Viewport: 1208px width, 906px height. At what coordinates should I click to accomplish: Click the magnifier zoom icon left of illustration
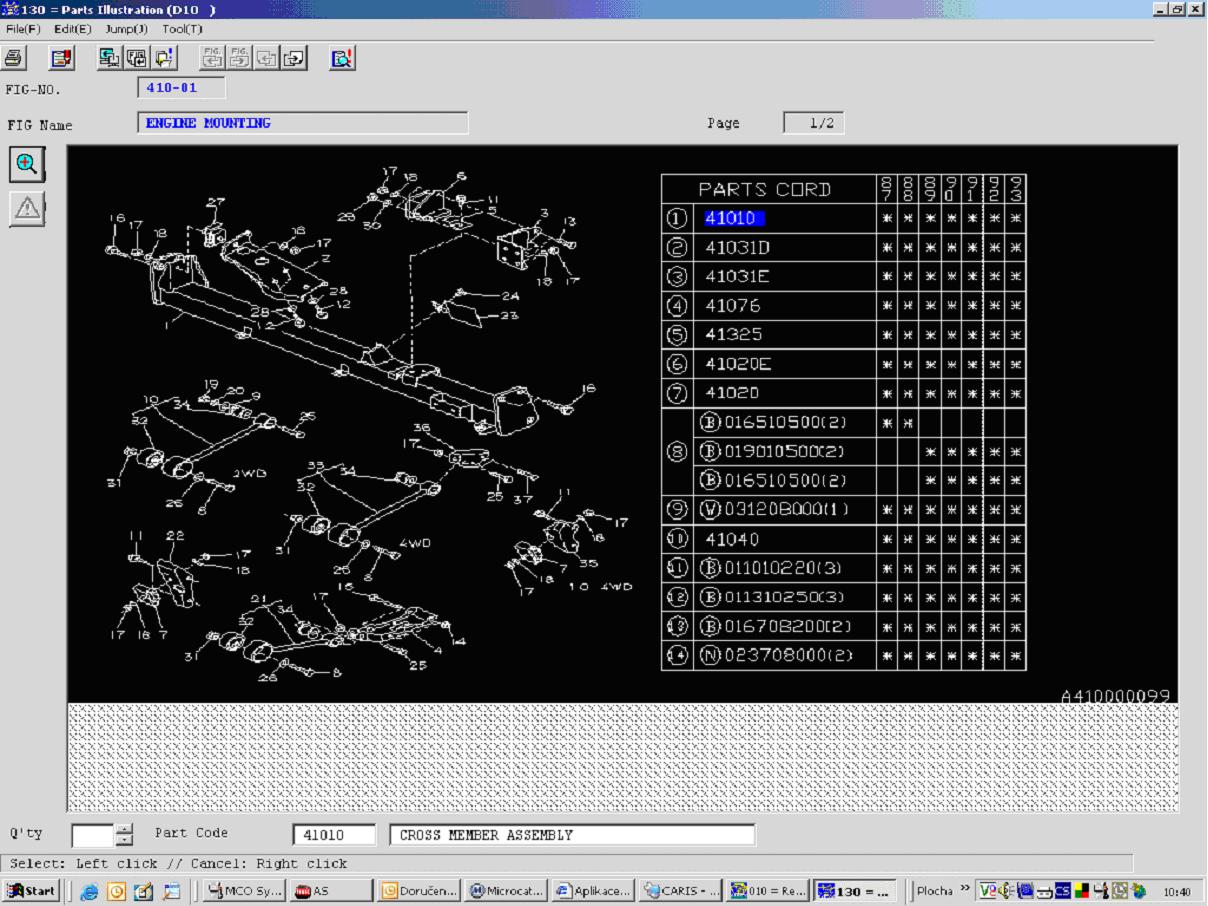[27, 165]
